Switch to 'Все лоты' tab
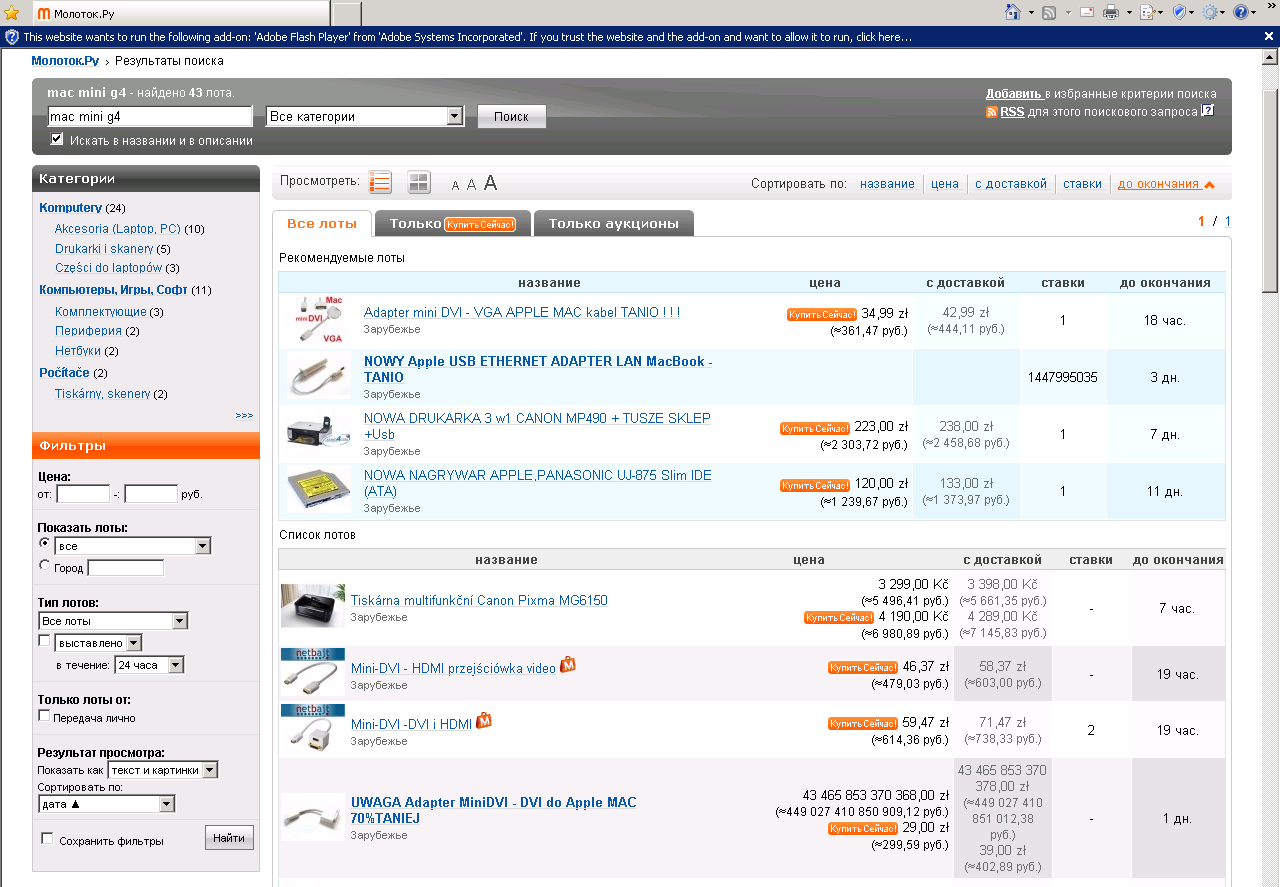 click(x=322, y=223)
